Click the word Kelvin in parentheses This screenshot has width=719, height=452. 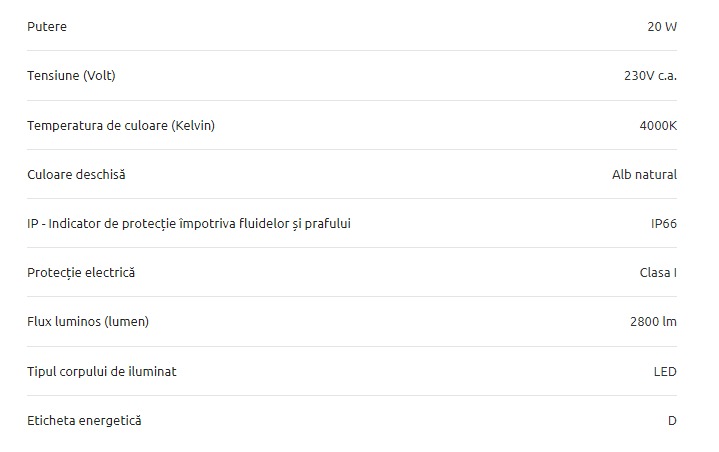[193, 126]
